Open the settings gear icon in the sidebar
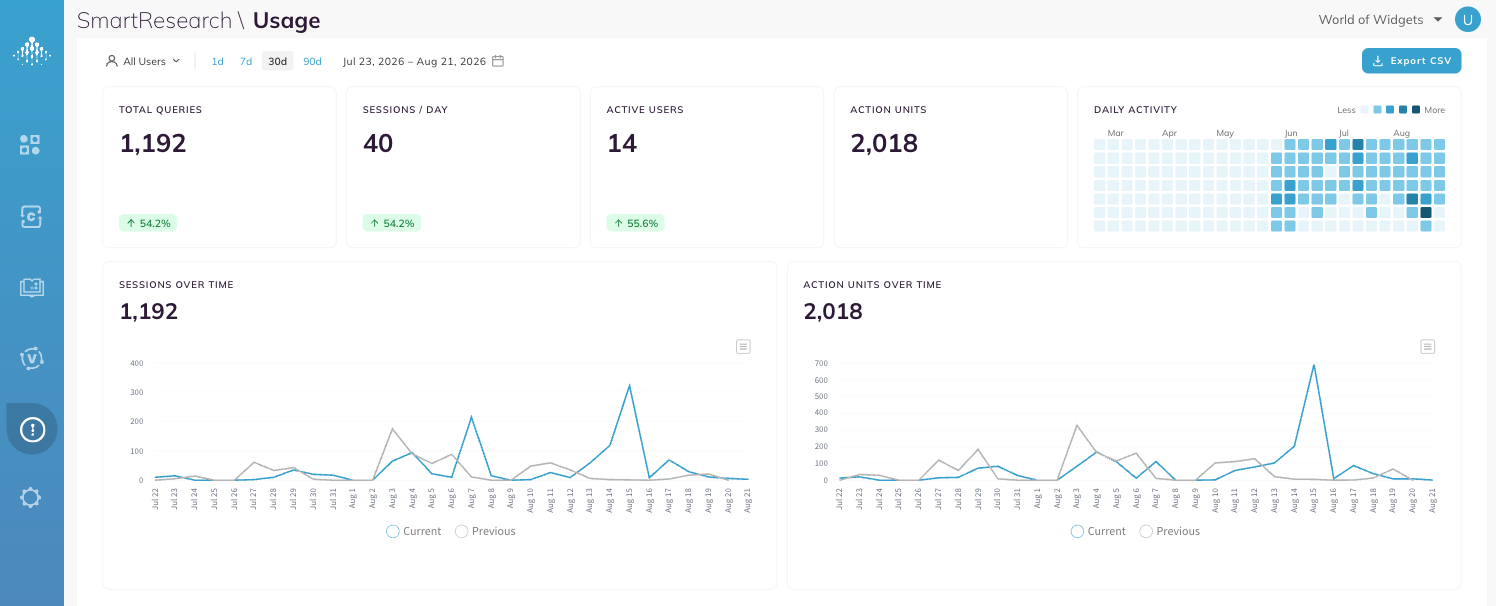 pos(31,497)
